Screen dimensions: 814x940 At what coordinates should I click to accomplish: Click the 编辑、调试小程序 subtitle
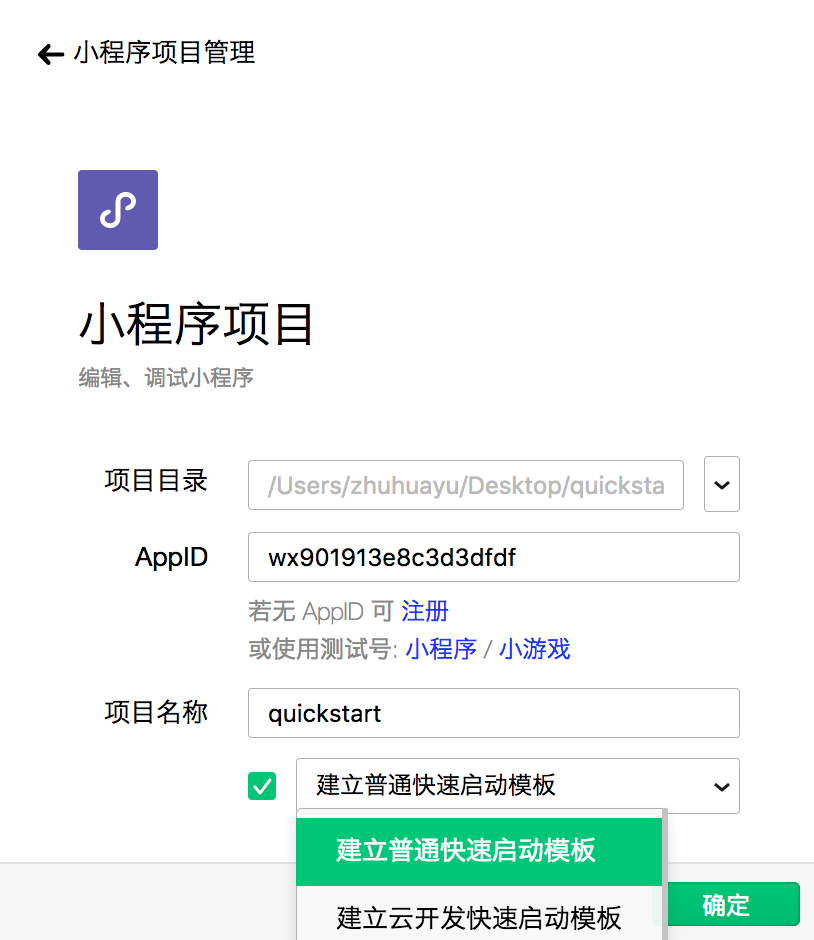click(166, 378)
